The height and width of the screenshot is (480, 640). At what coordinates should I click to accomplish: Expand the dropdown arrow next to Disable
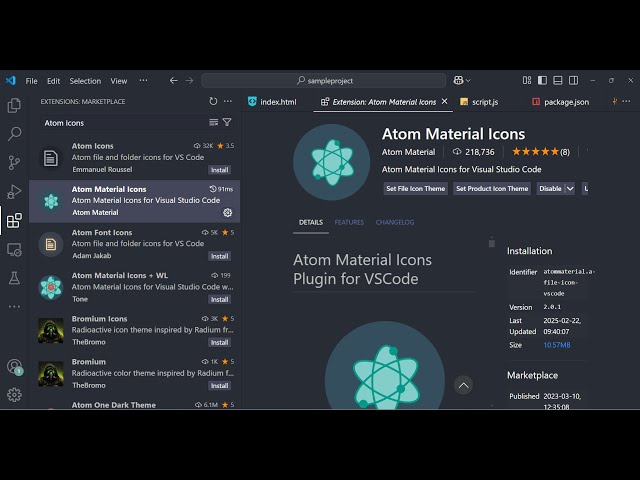click(570, 188)
